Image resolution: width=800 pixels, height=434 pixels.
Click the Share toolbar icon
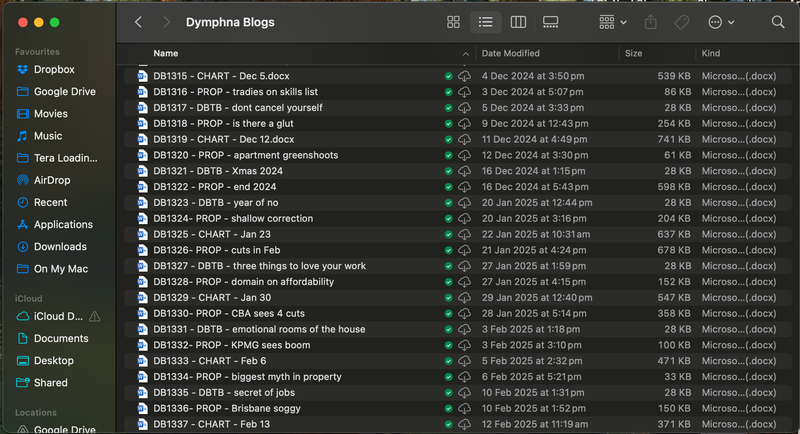(651, 22)
